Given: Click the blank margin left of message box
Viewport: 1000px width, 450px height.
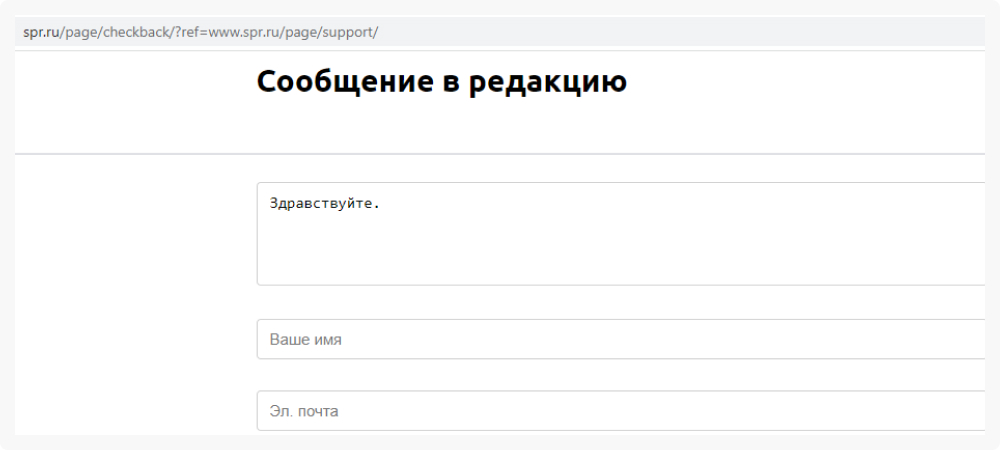Looking at the screenshot, I should [x=135, y=233].
